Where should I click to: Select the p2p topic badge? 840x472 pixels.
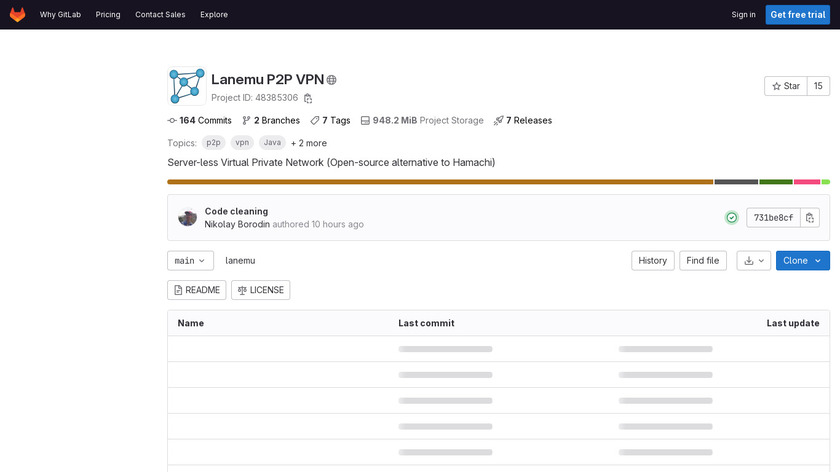coord(213,143)
